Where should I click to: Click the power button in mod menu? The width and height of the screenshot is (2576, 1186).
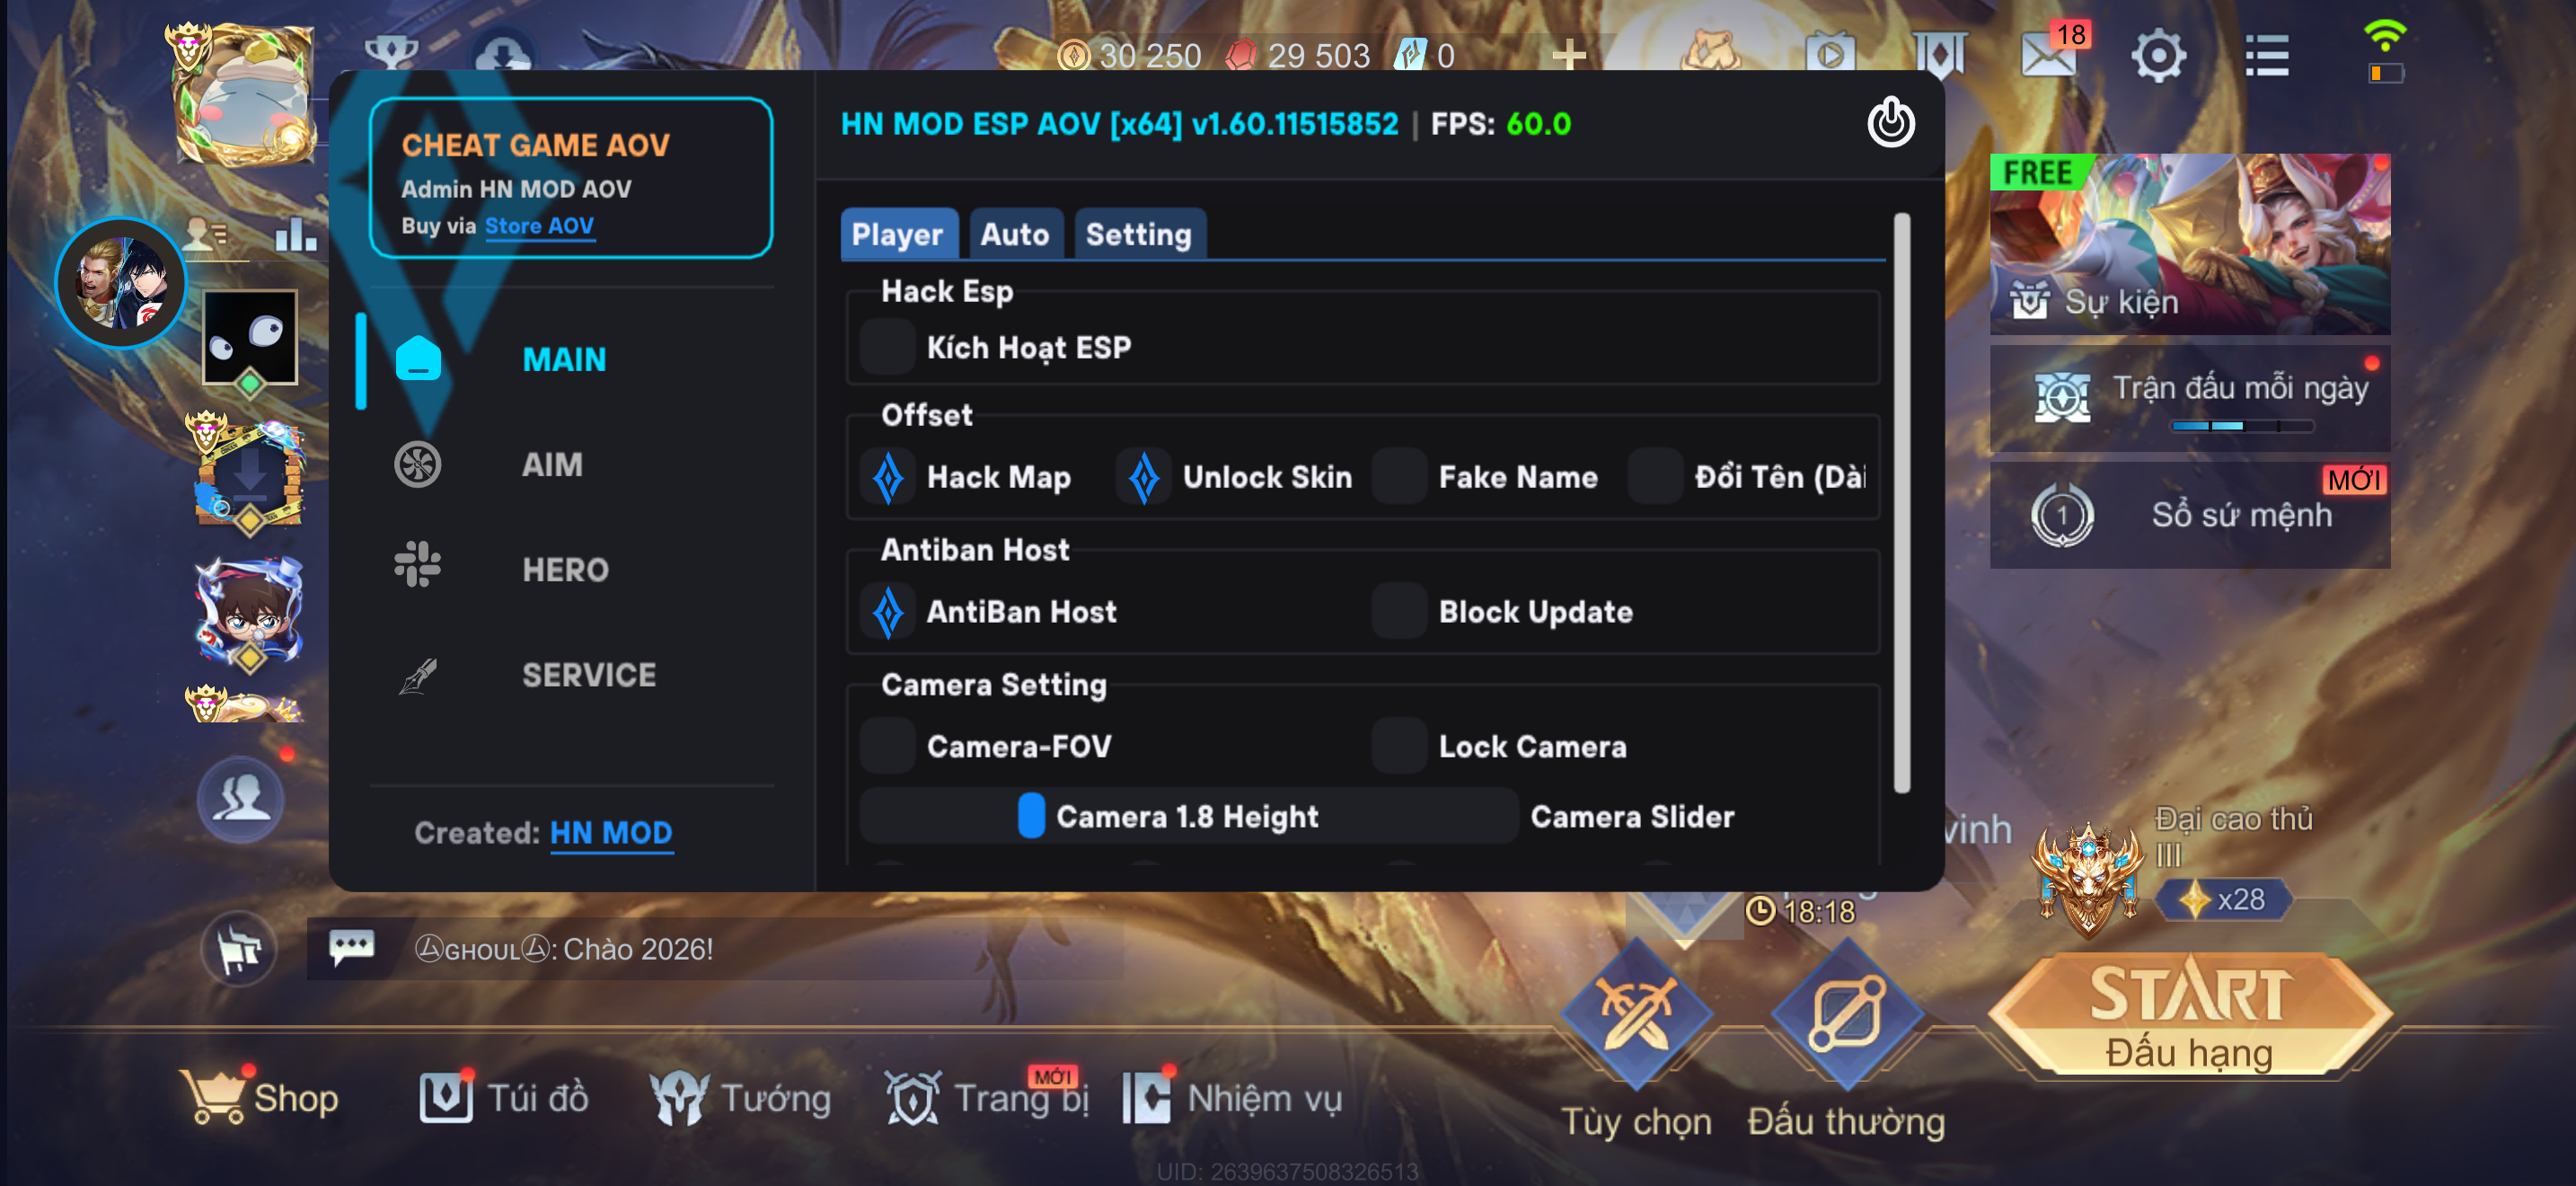tap(1890, 123)
